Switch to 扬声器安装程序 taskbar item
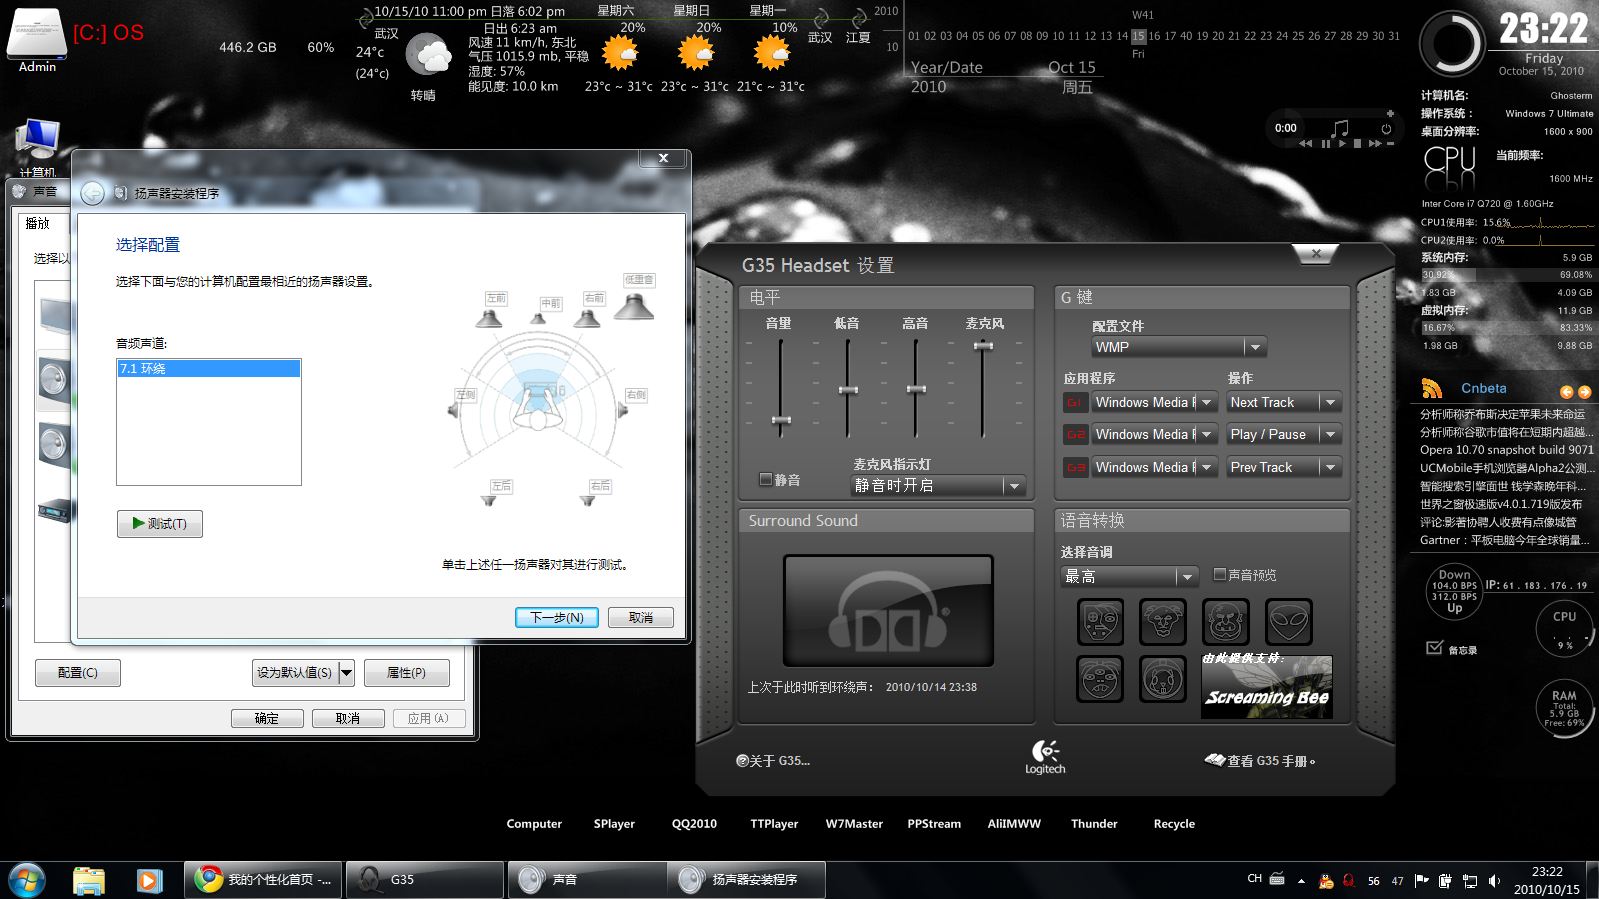Viewport: 1599px width, 899px height. point(747,880)
